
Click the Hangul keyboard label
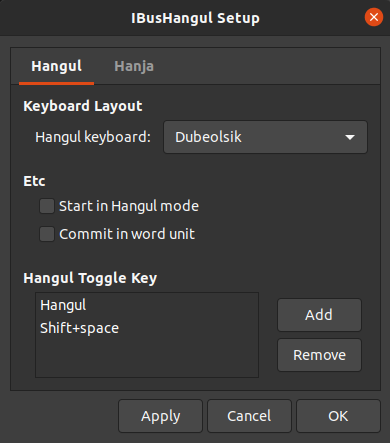pyautogui.click(x=93, y=137)
